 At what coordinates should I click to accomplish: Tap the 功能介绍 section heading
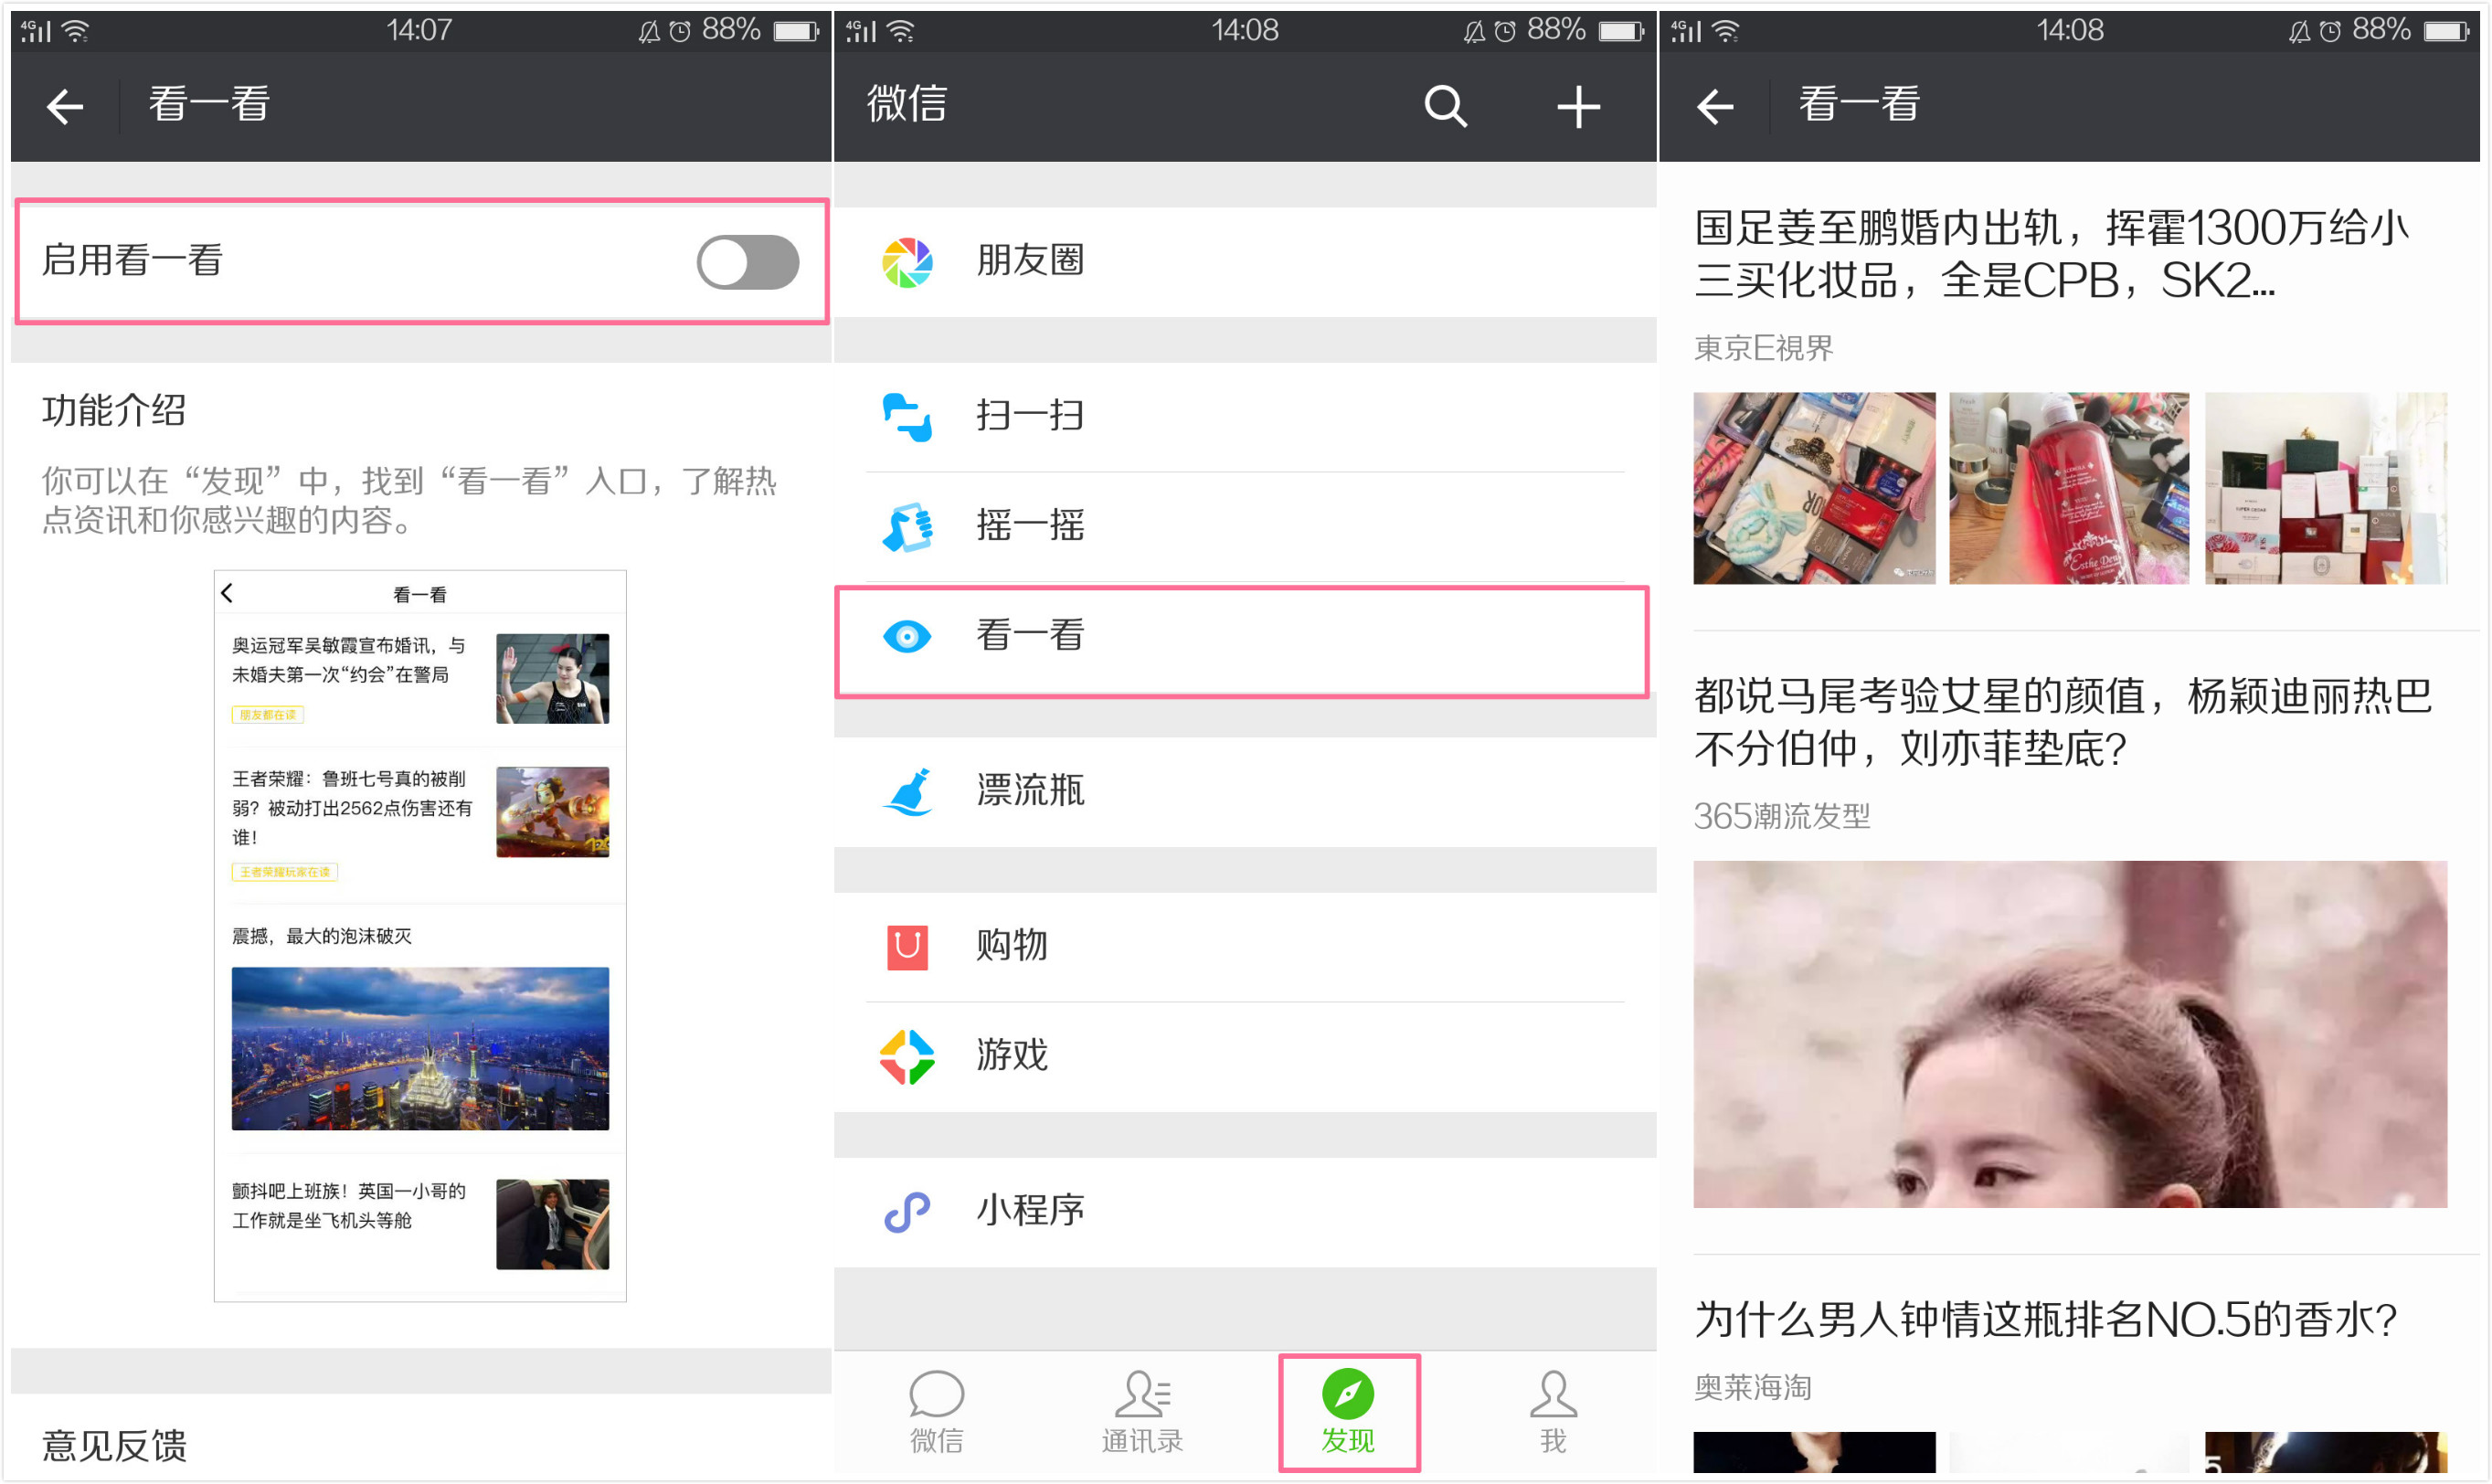tap(114, 411)
